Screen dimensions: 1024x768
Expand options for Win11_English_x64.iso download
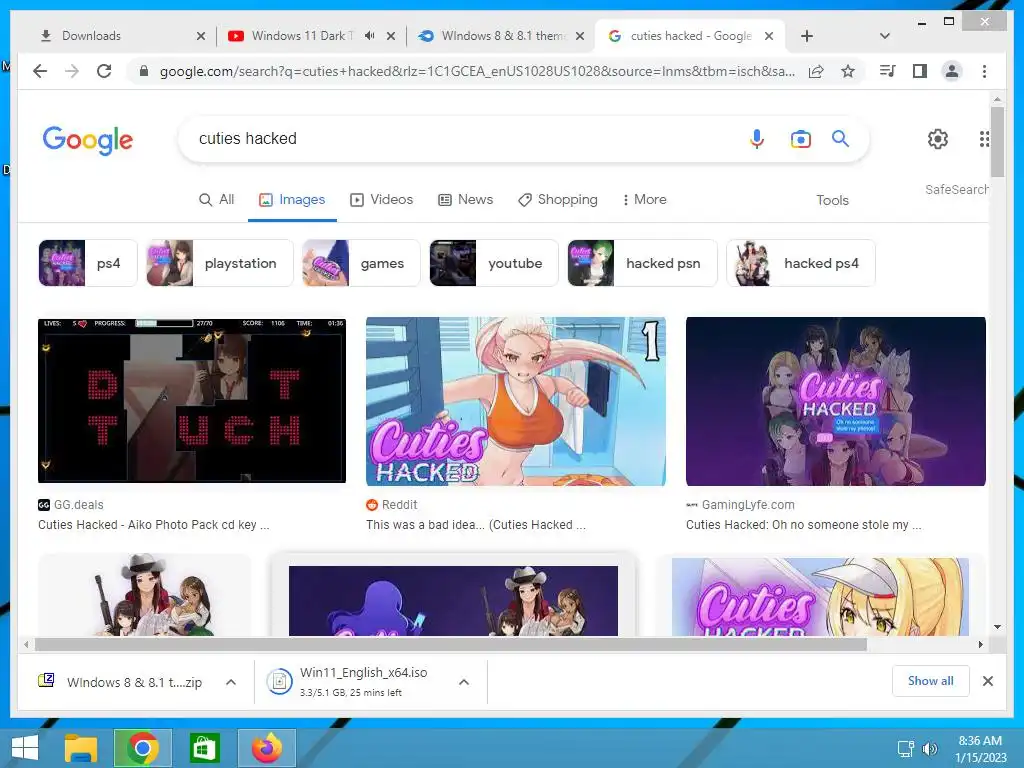pyautogui.click(x=464, y=682)
